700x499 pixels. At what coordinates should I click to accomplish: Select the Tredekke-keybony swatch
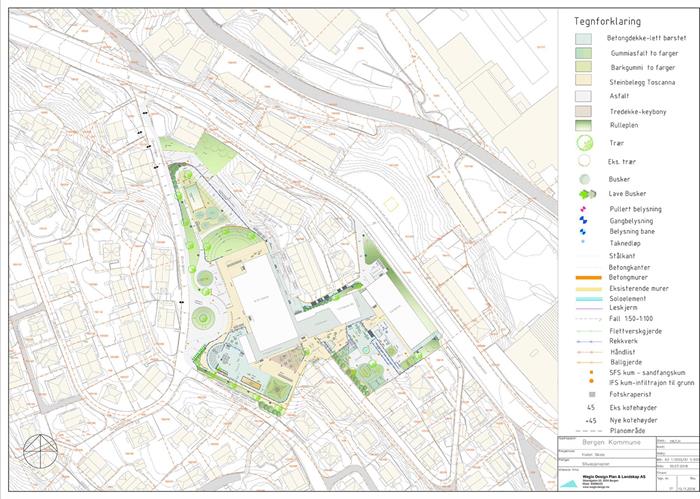click(582, 111)
